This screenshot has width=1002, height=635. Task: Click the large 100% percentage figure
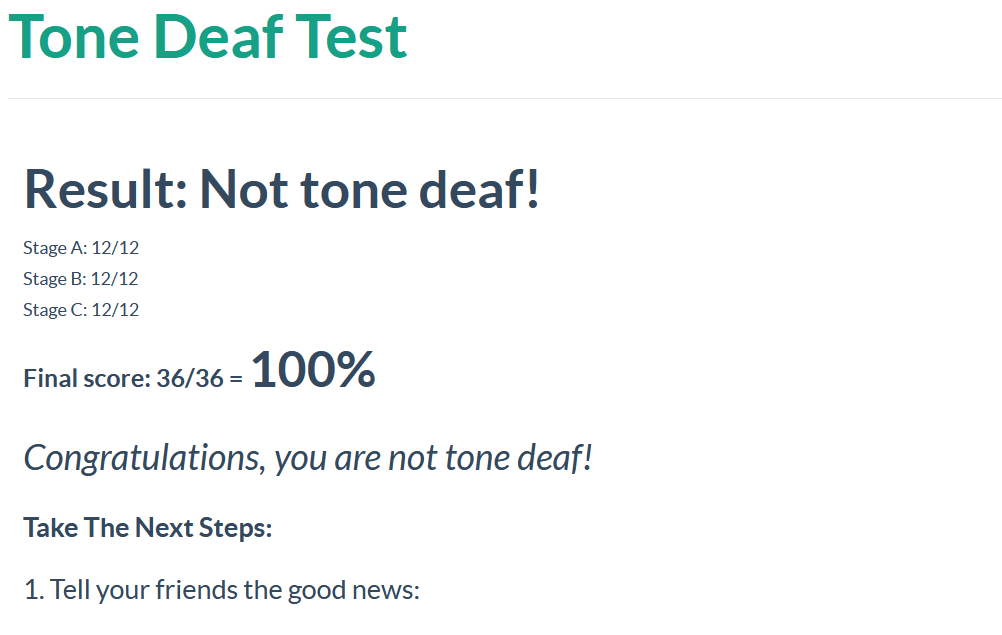(x=313, y=370)
